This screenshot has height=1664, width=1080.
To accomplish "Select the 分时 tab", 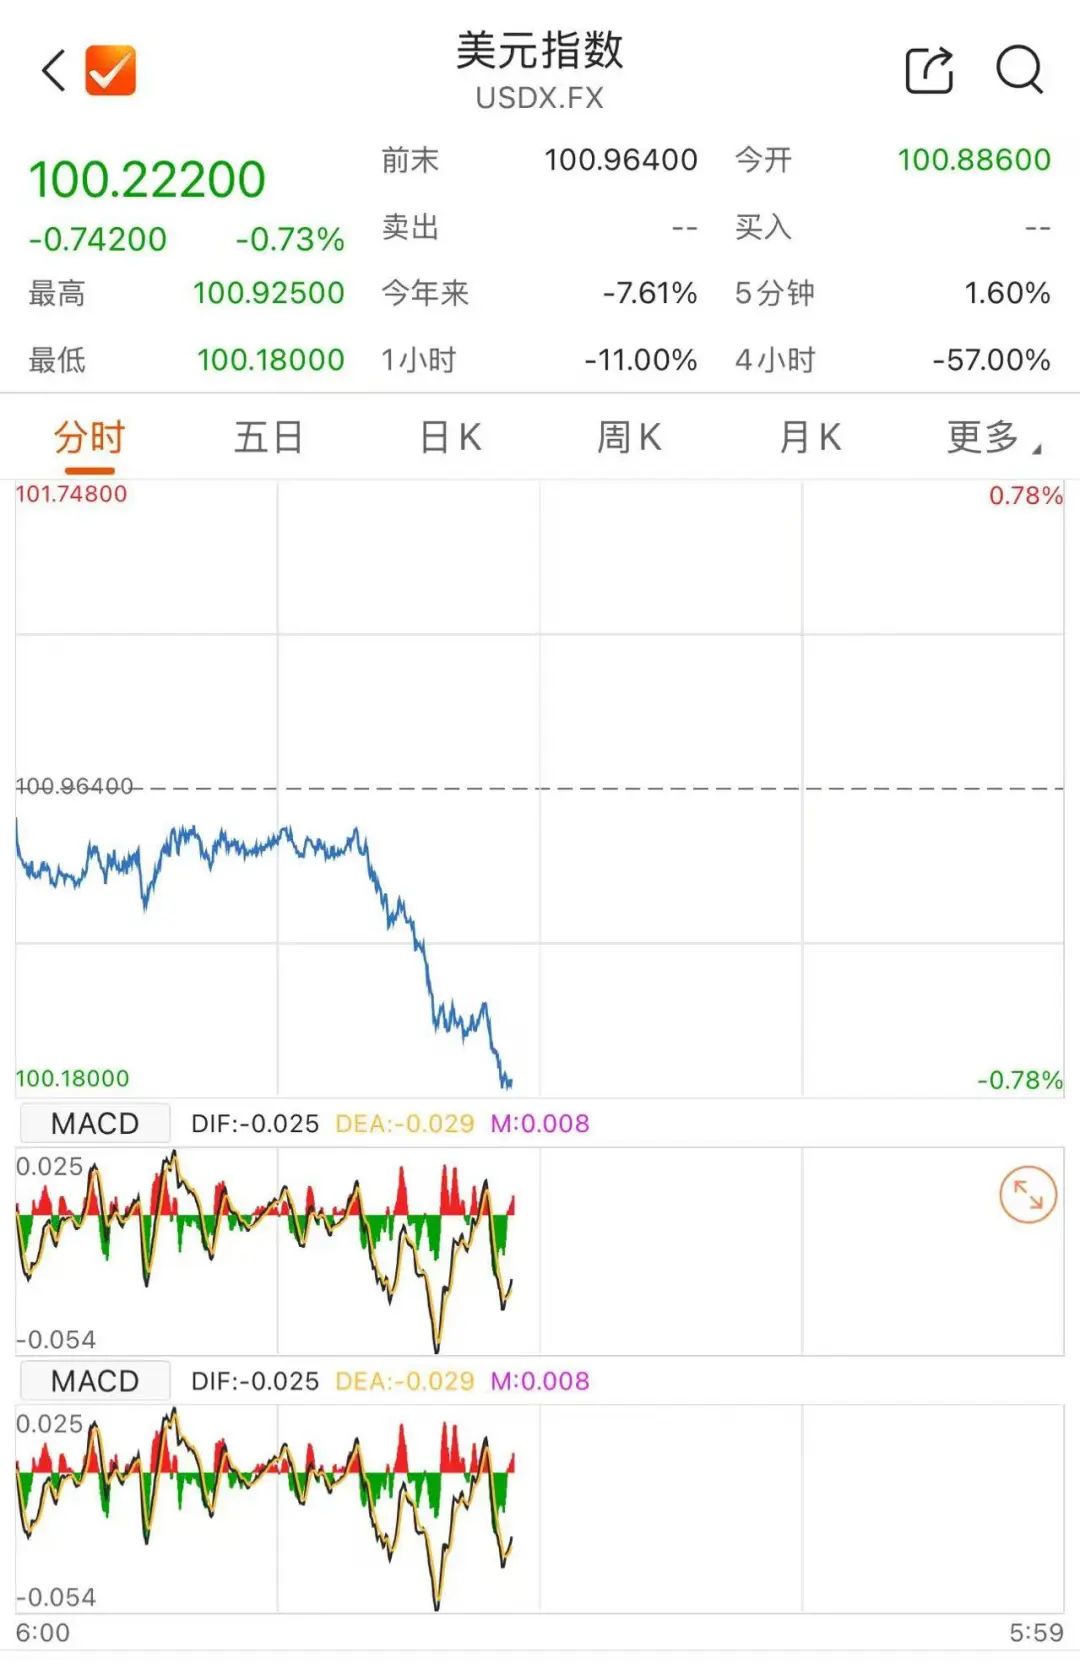I will [89, 438].
